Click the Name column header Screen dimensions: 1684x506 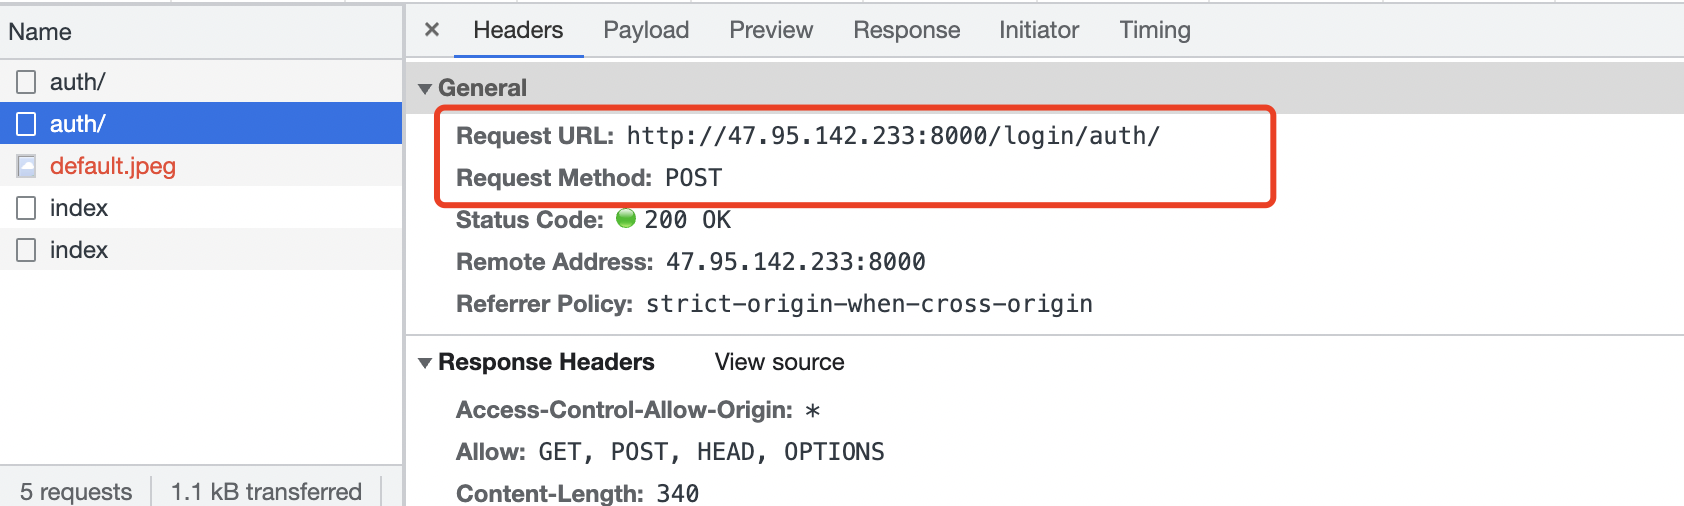coord(40,32)
